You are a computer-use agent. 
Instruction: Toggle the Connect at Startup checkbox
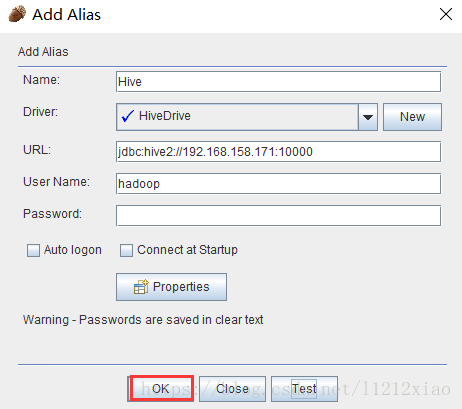[x=126, y=250]
